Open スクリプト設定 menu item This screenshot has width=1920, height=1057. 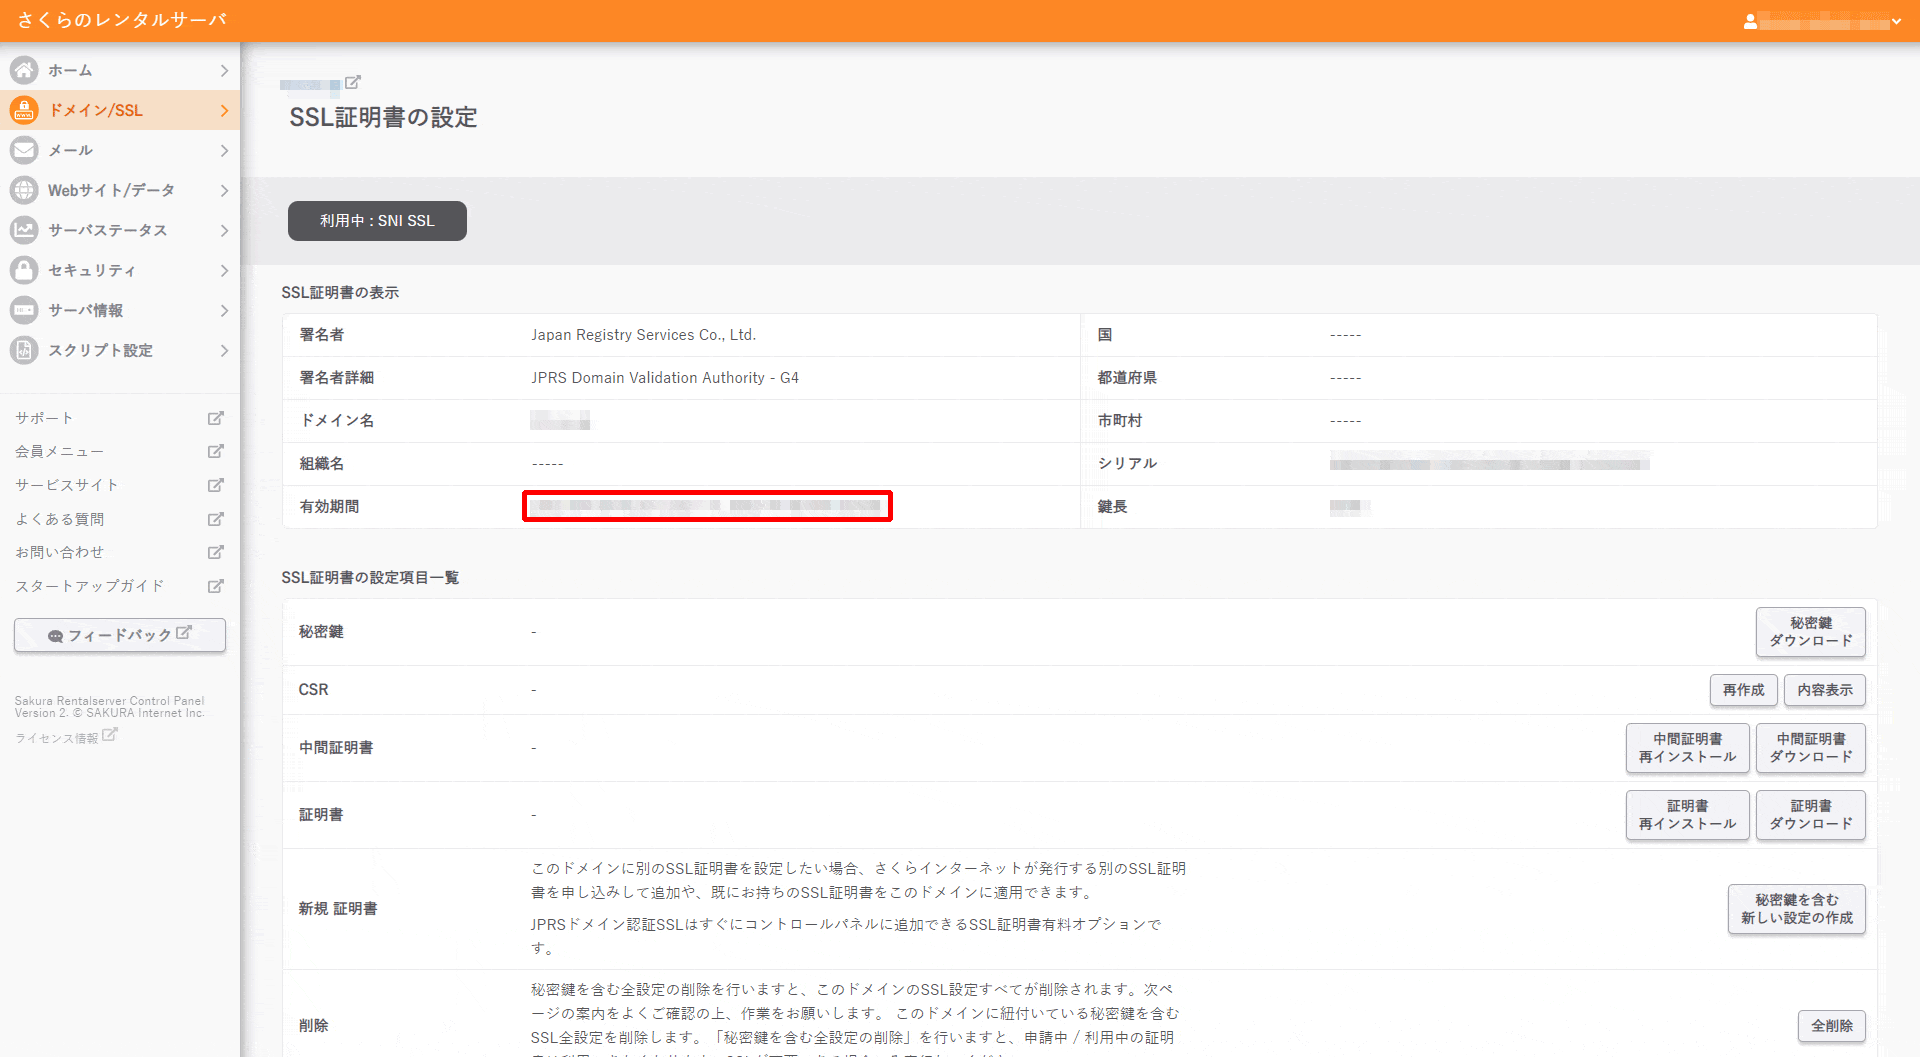pos(120,350)
